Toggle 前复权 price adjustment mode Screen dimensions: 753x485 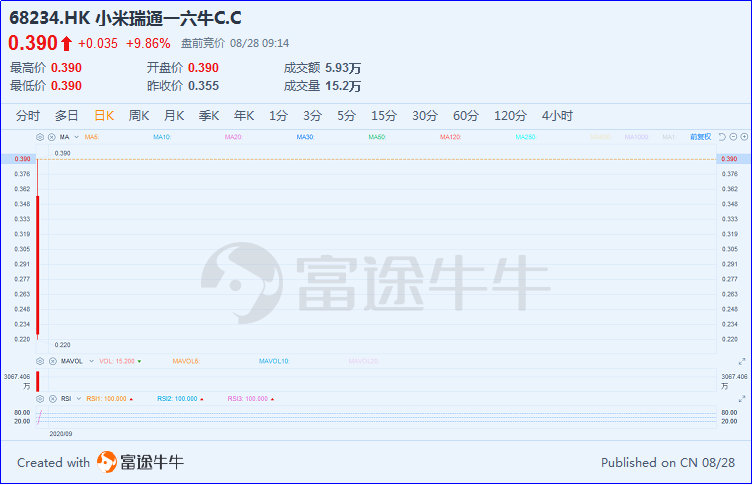pos(701,137)
